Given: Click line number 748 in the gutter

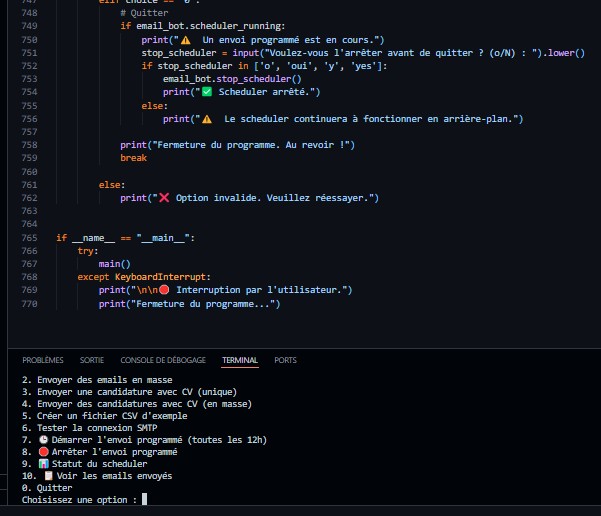Looking at the screenshot, I should pyautogui.click(x=29, y=13).
